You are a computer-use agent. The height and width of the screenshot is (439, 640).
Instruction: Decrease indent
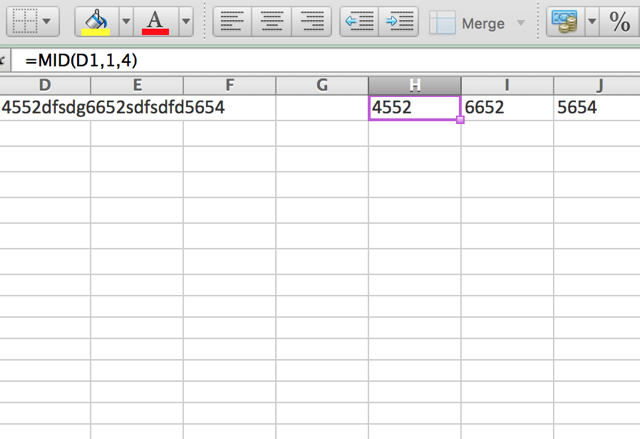(x=359, y=22)
